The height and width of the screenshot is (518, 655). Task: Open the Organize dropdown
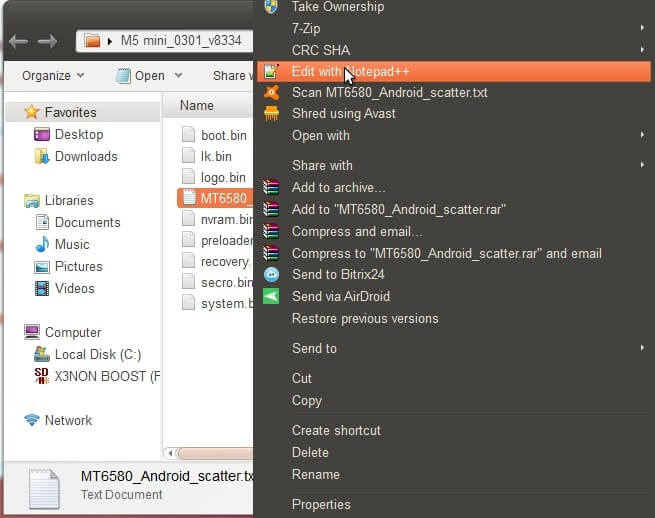tap(53, 76)
